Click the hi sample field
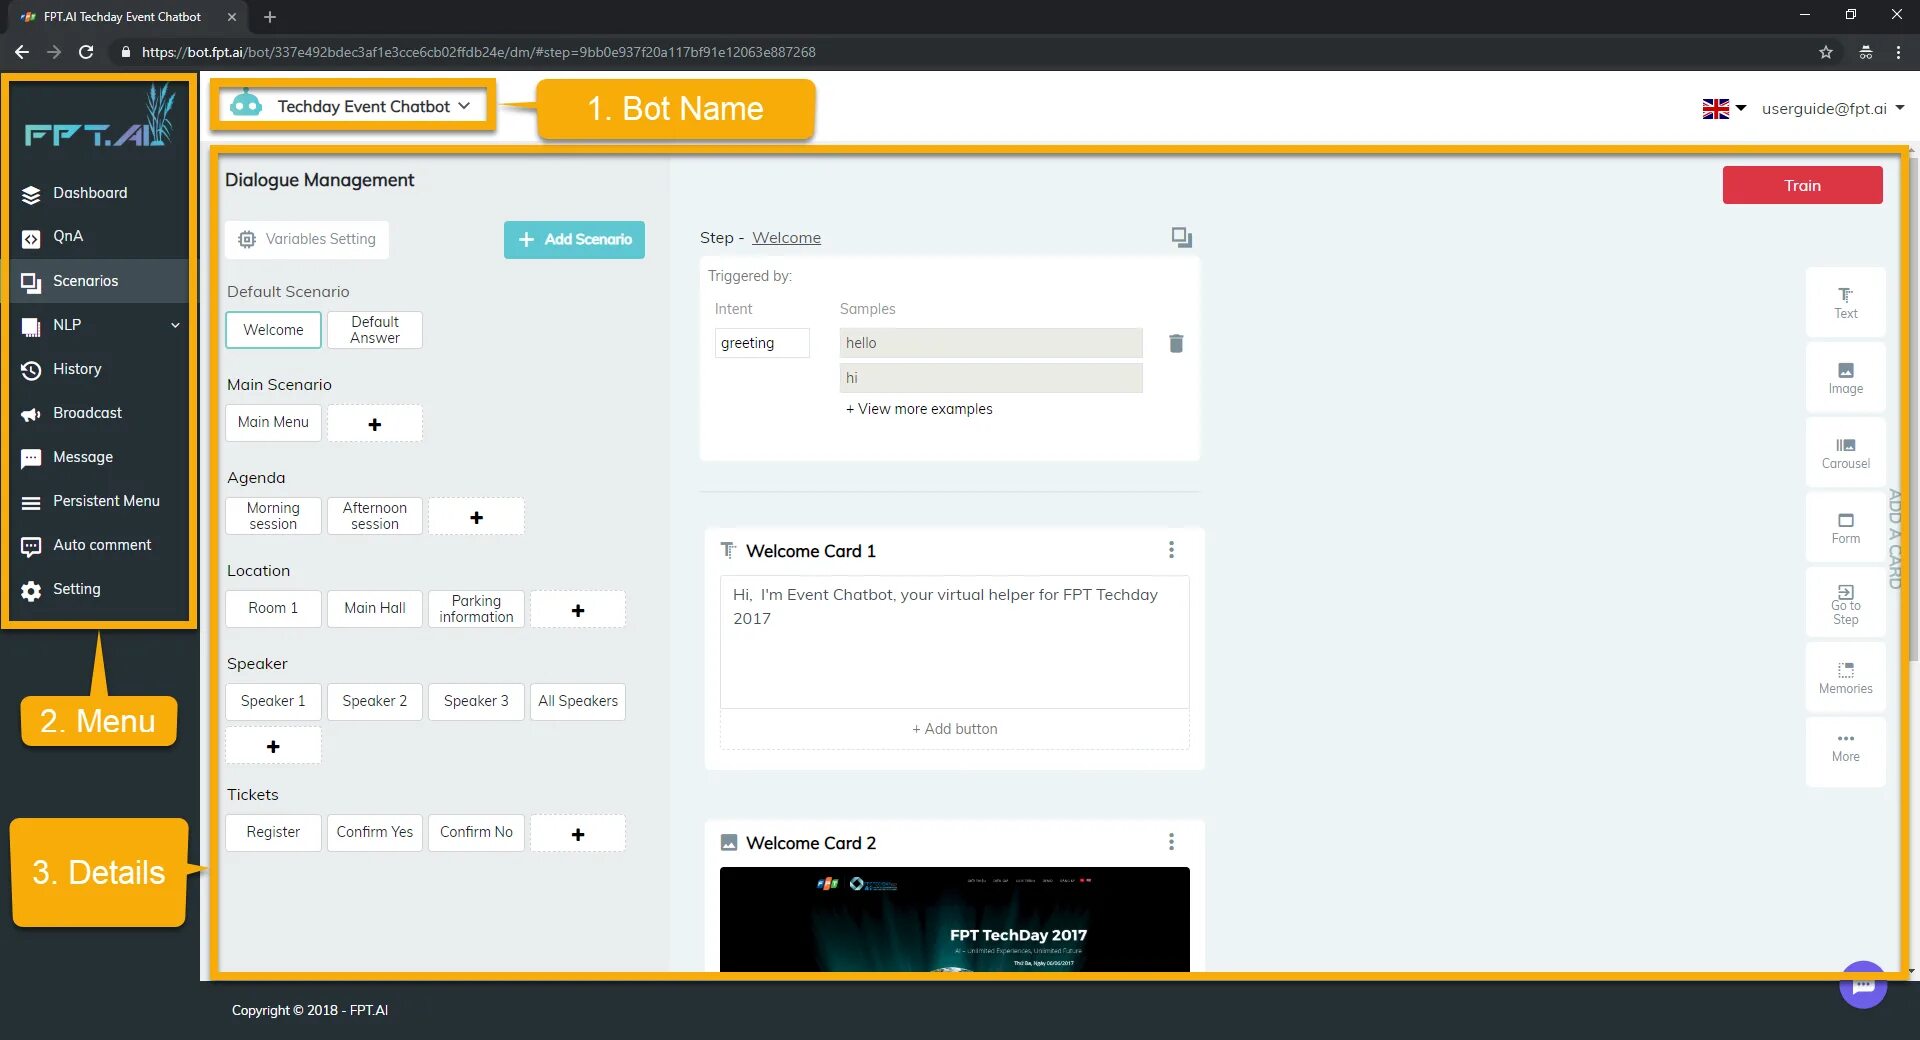The image size is (1920, 1040). [991, 378]
